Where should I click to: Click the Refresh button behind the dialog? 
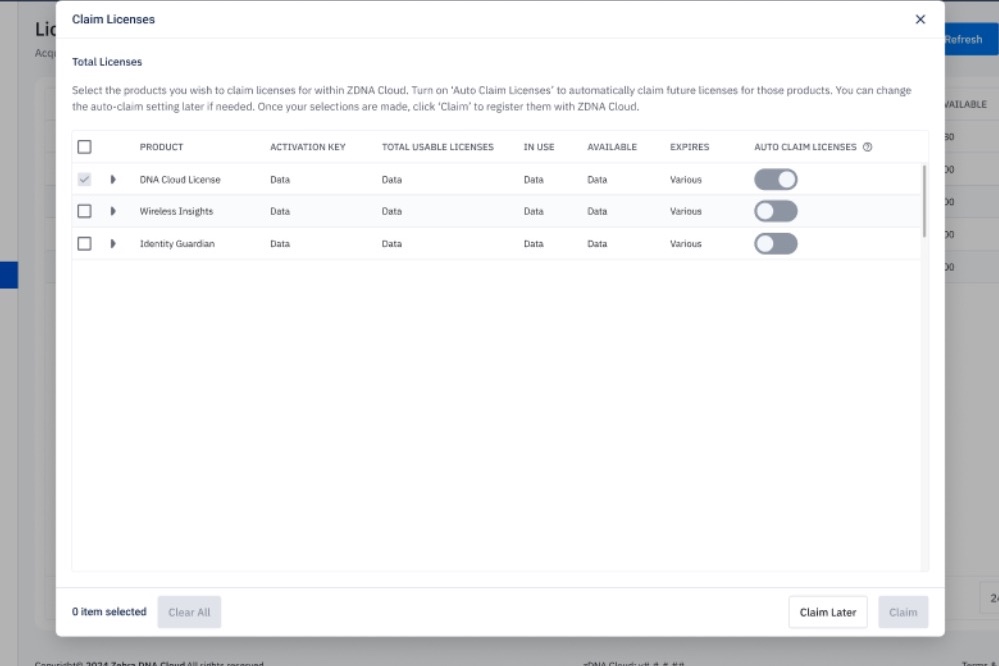pos(965,39)
